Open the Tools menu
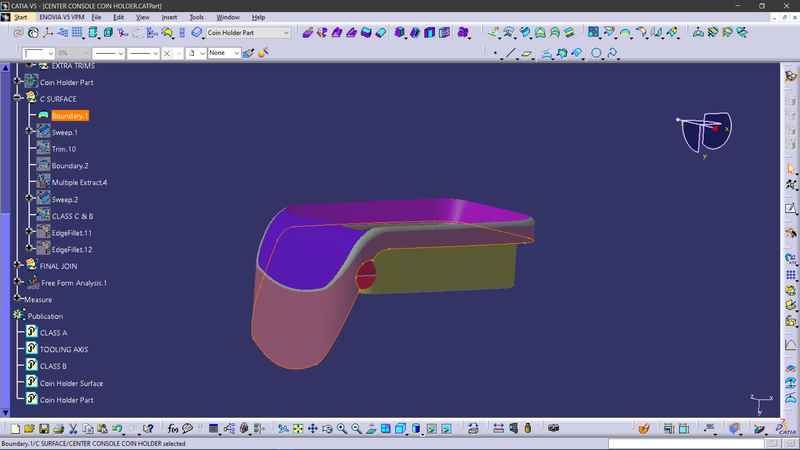Screen dimensions: 800x450 (196, 17)
